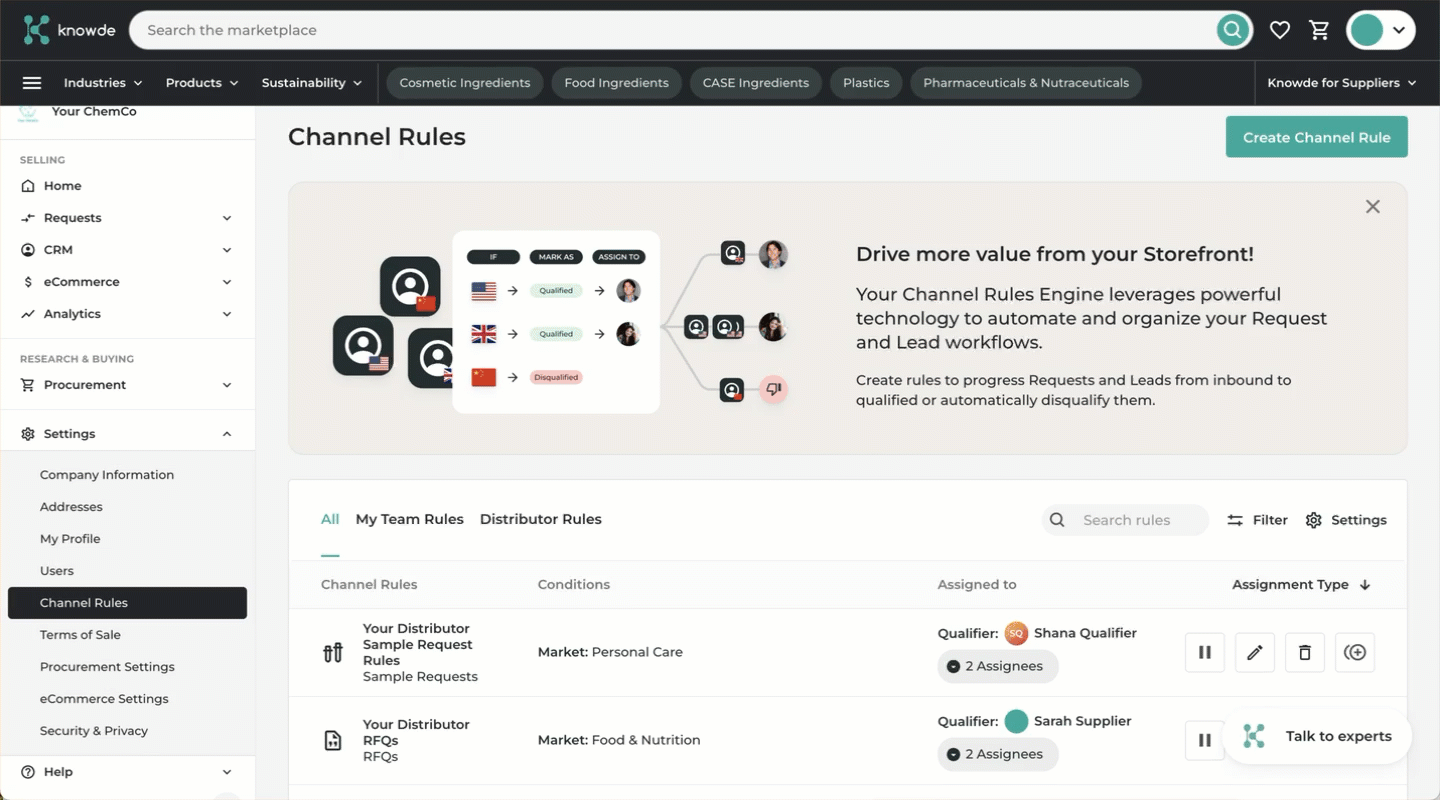
Task: Open the shopping cart icon
Action: 1320,30
